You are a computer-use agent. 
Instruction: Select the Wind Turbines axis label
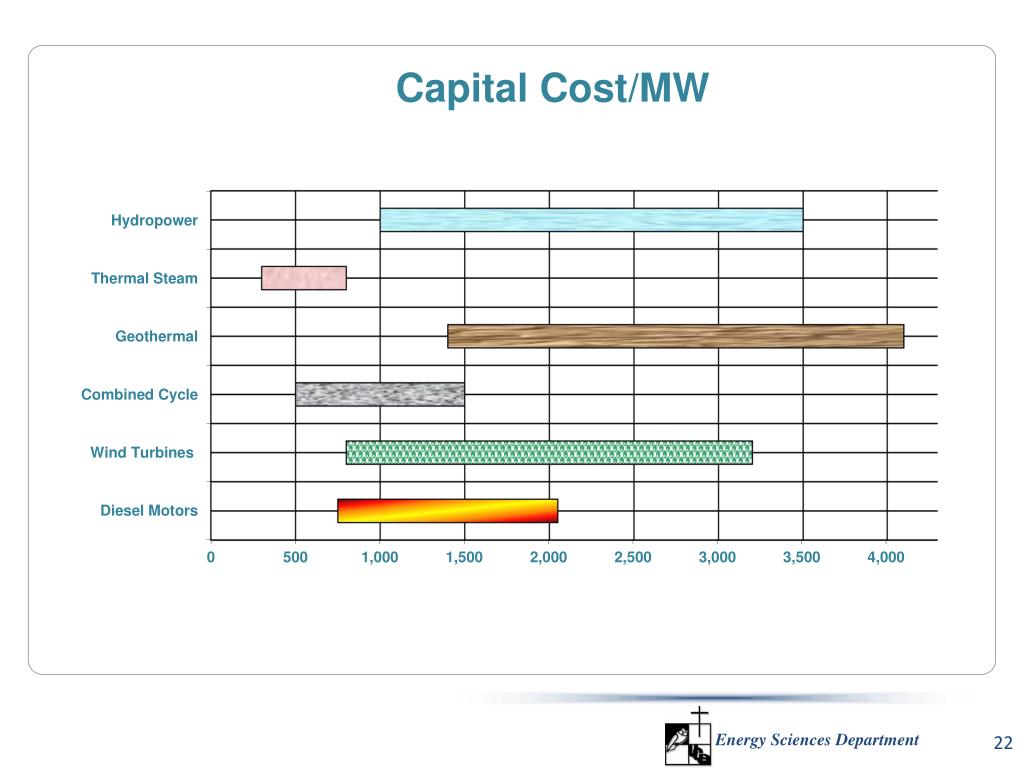coord(142,453)
